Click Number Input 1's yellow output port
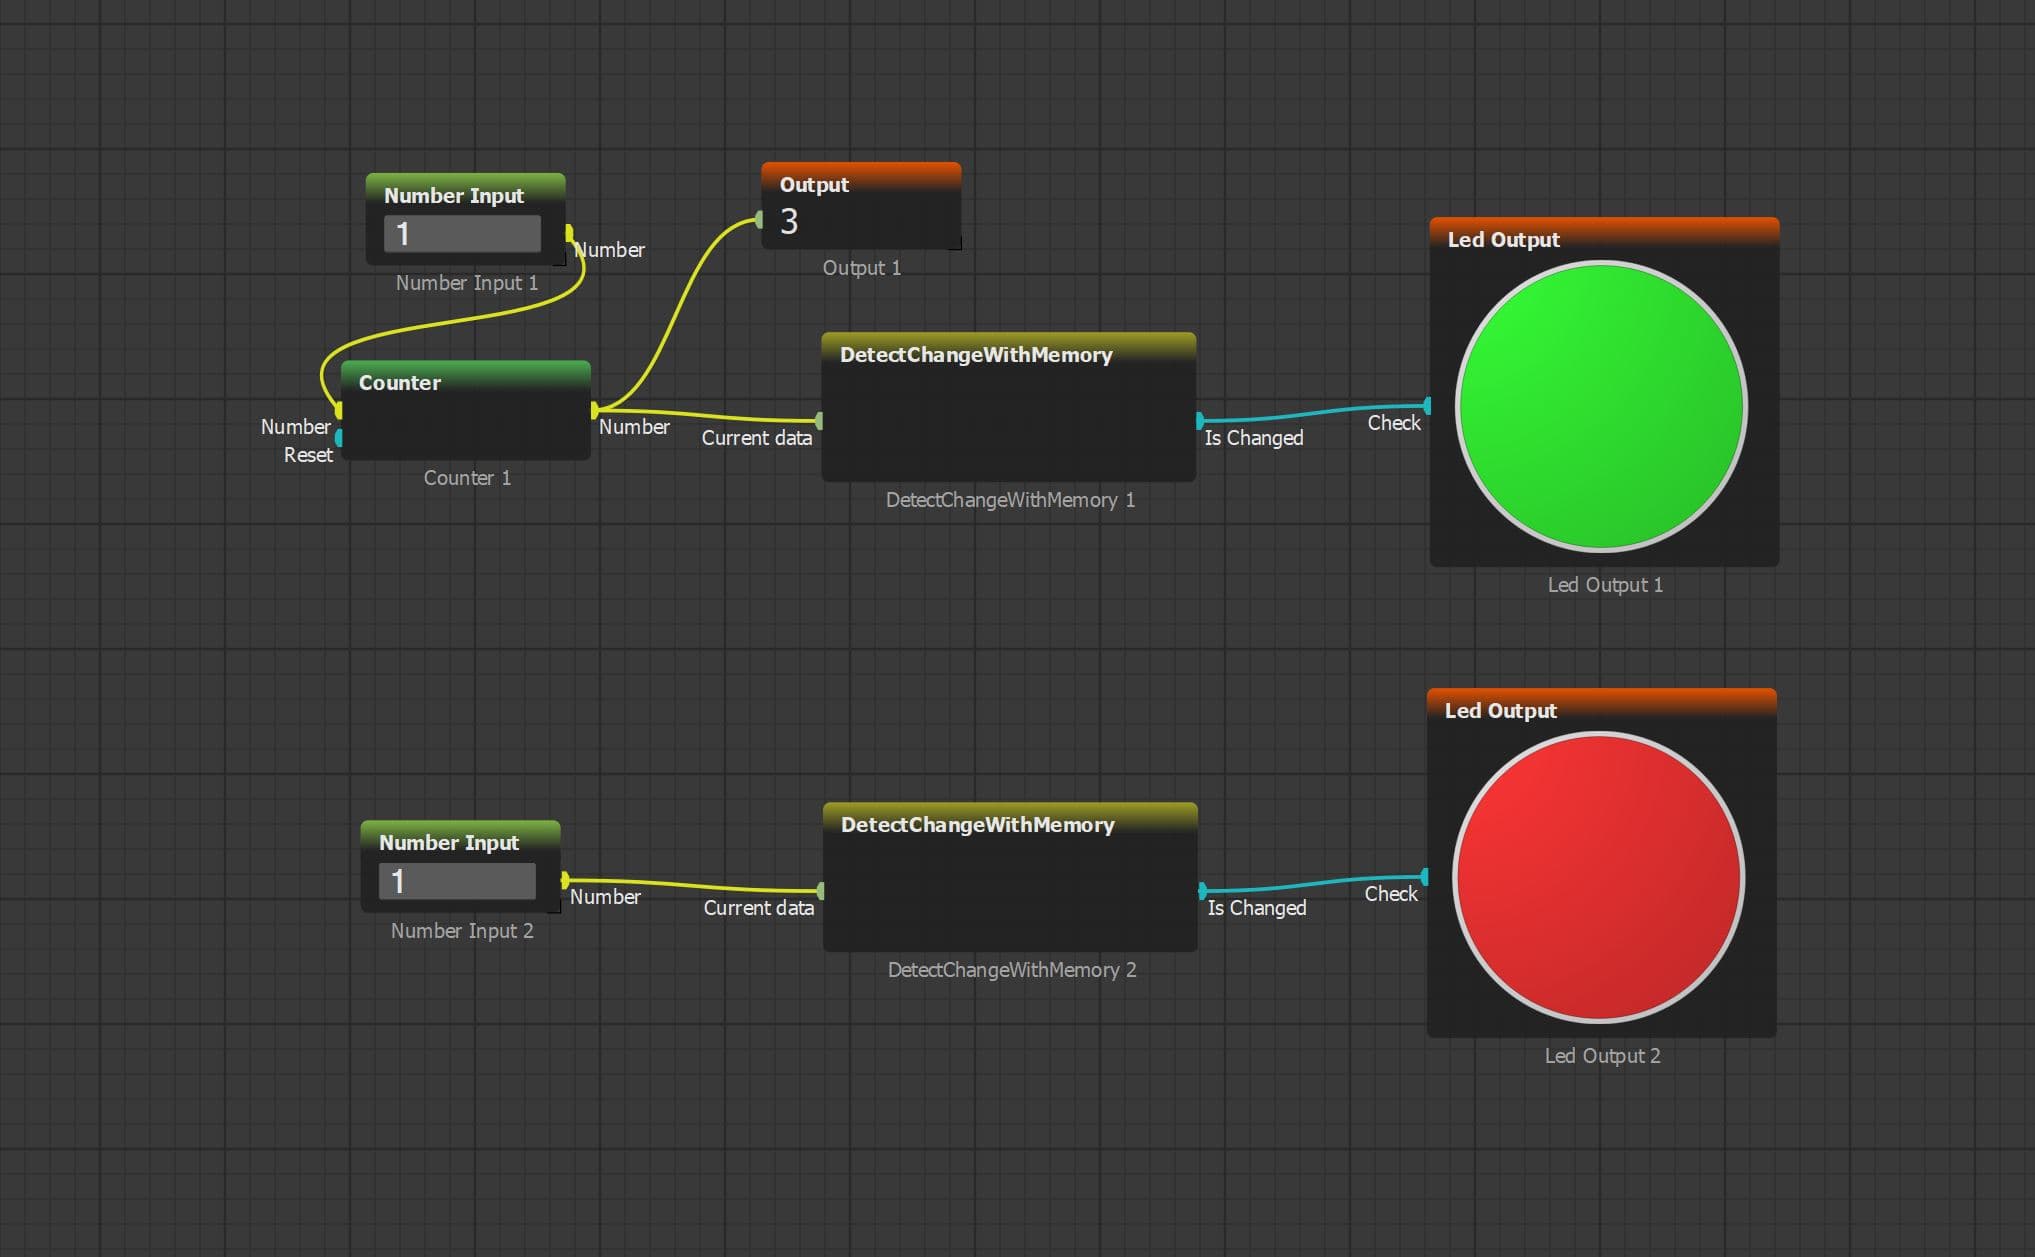The image size is (2035, 1257). click(569, 233)
